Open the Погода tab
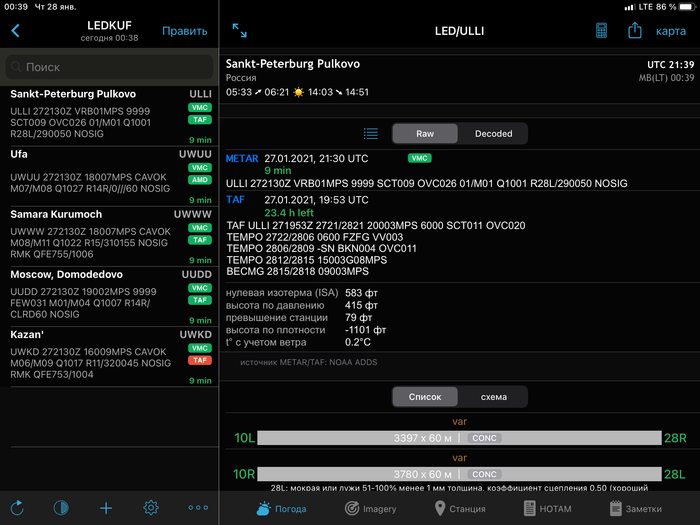This screenshot has height=525, width=700. click(x=281, y=508)
